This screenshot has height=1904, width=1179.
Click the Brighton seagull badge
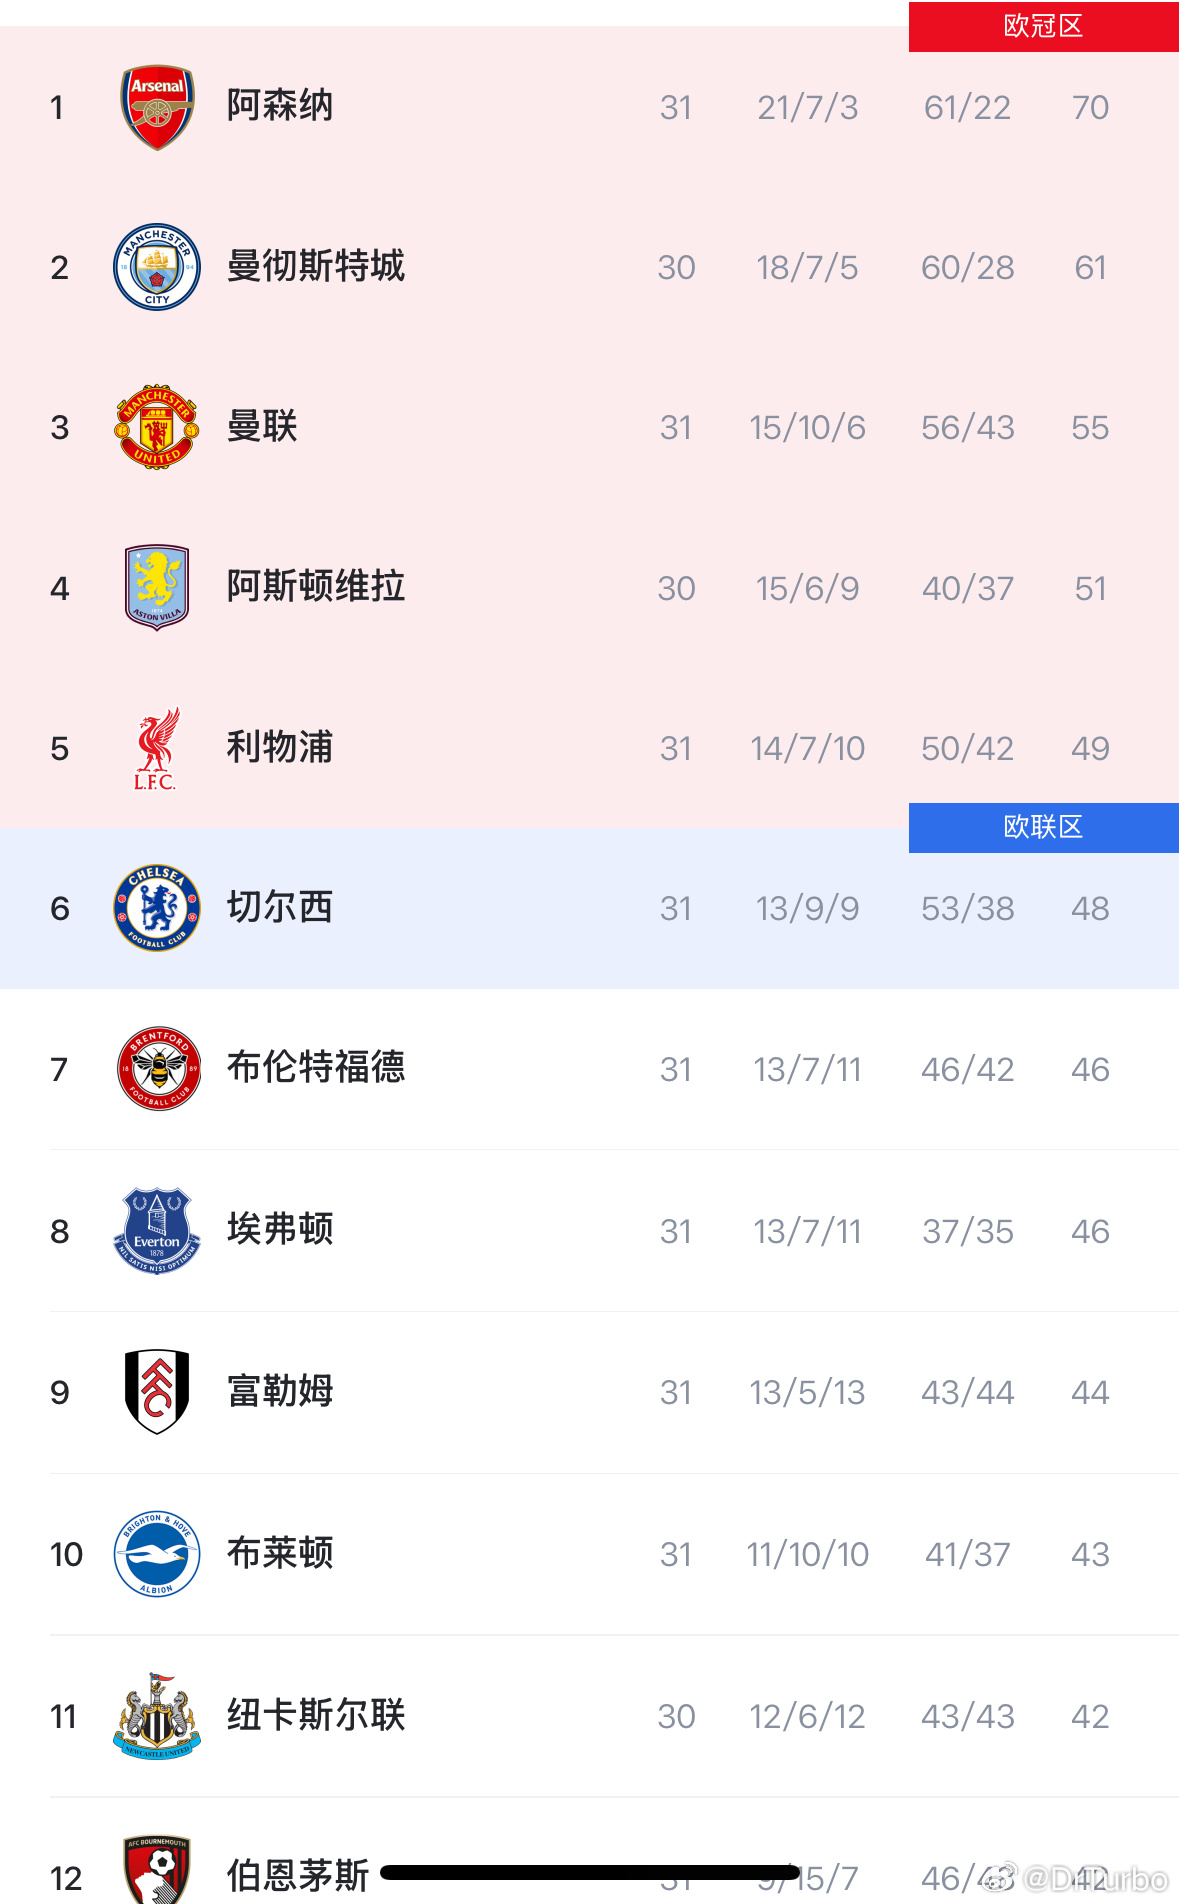(x=156, y=1554)
